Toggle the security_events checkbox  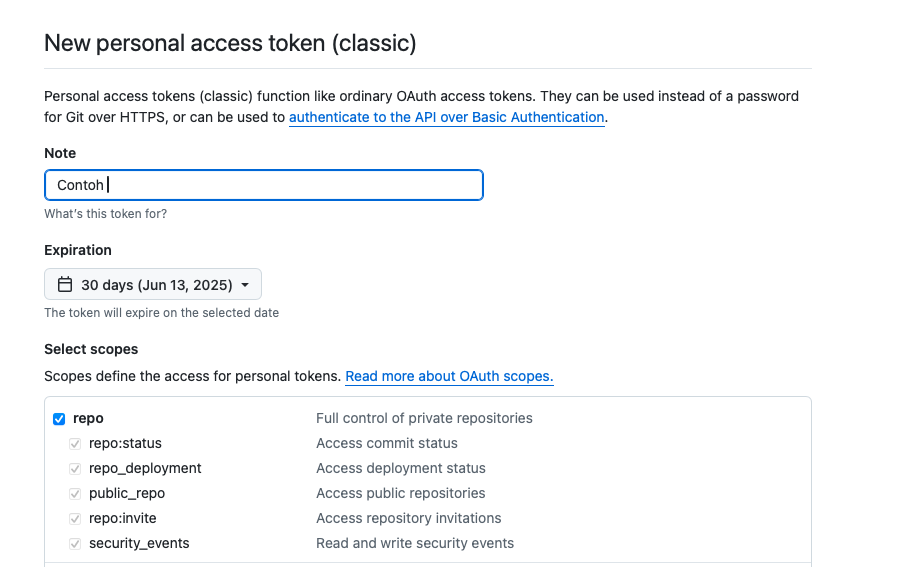pyautogui.click(x=75, y=543)
